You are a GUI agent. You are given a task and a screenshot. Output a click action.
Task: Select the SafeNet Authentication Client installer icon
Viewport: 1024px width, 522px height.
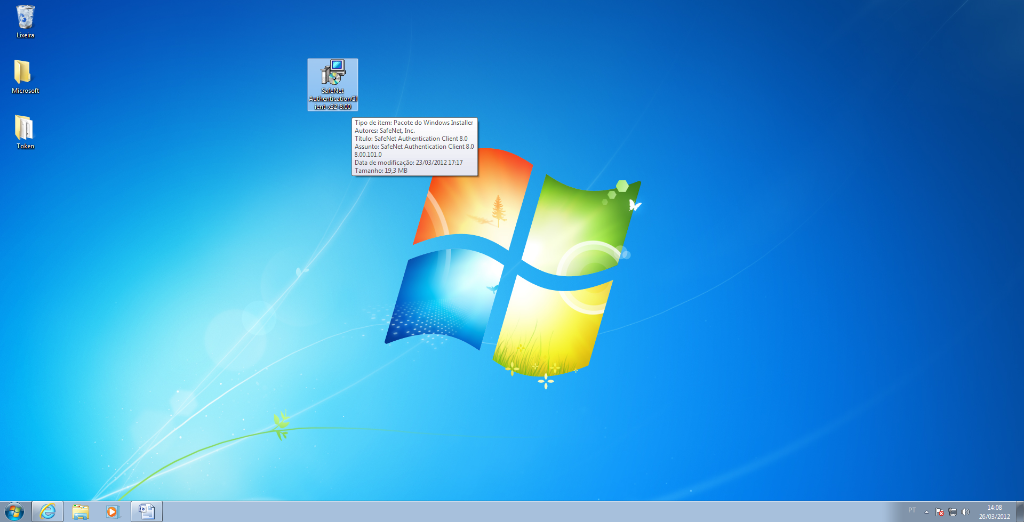coord(332,74)
